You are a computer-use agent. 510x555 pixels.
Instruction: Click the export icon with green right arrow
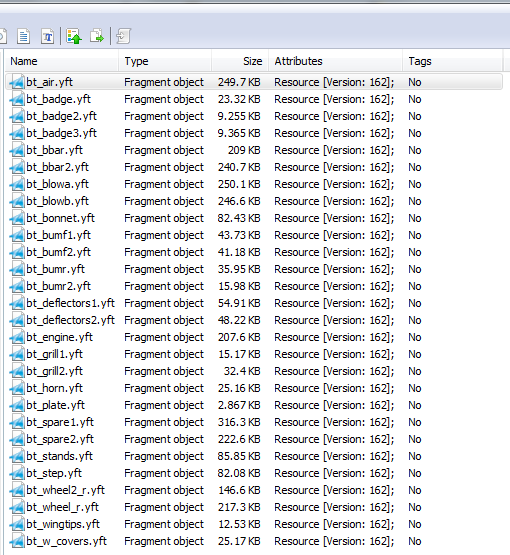click(97, 36)
